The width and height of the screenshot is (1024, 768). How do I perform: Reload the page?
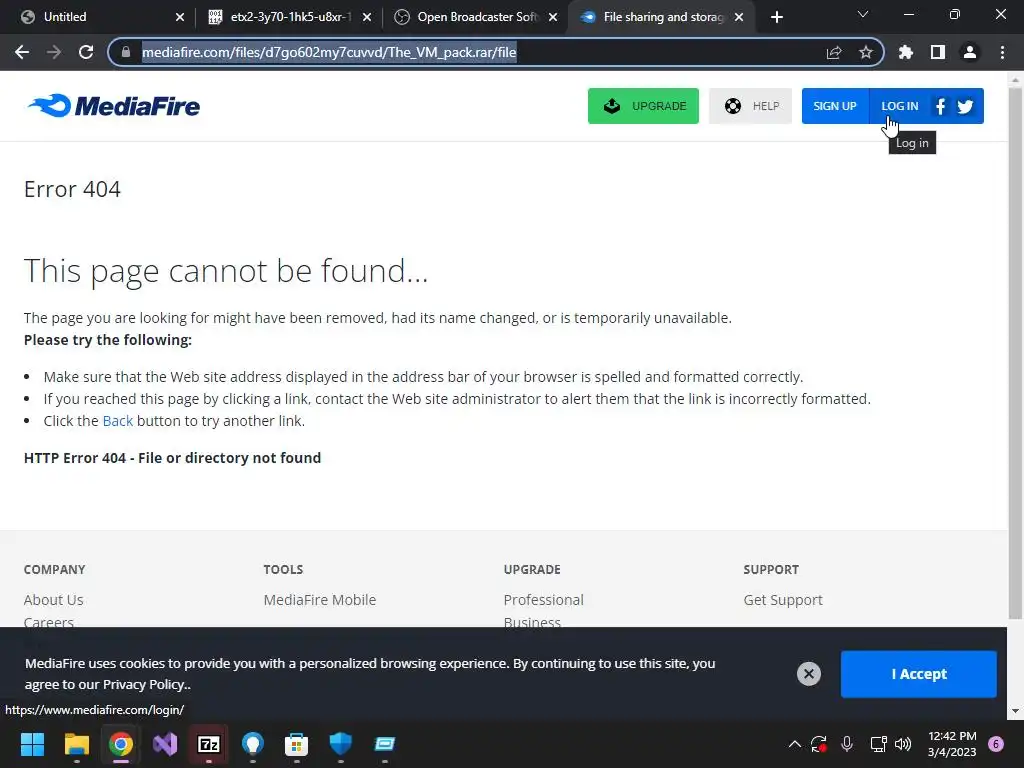click(x=86, y=52)
